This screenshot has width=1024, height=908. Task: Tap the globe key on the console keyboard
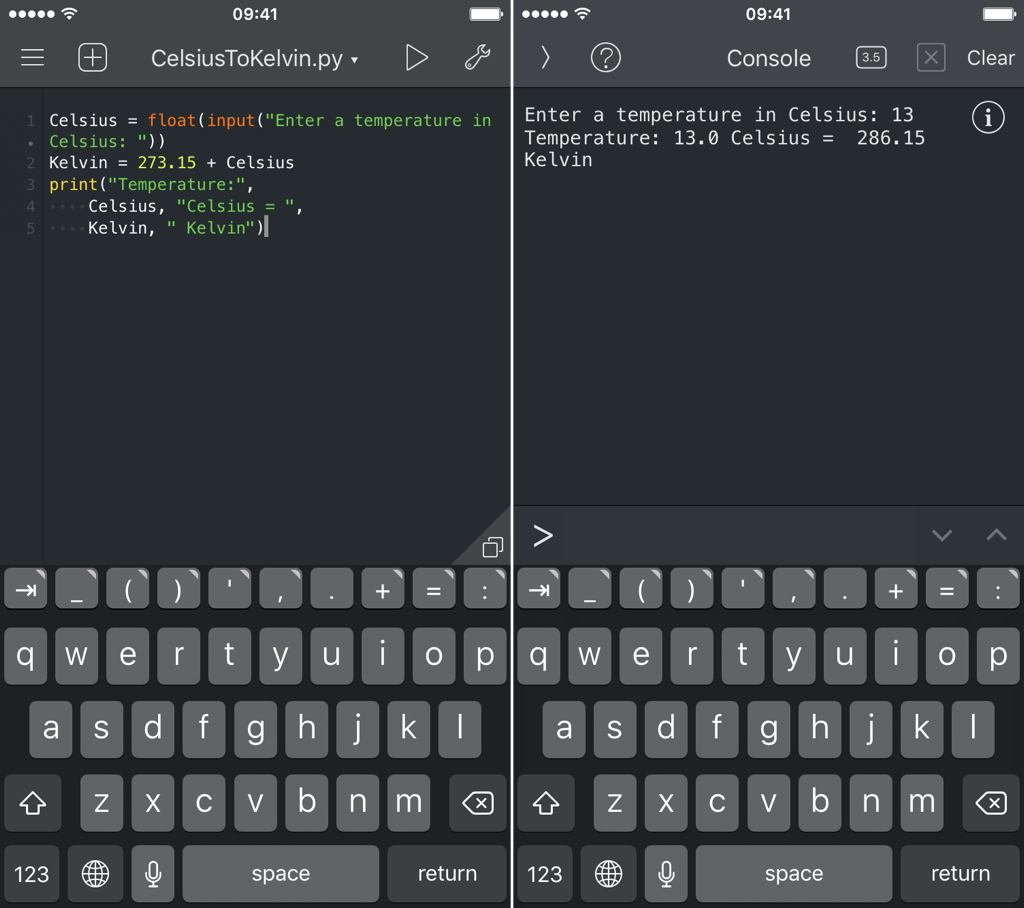tap(609, 874)
